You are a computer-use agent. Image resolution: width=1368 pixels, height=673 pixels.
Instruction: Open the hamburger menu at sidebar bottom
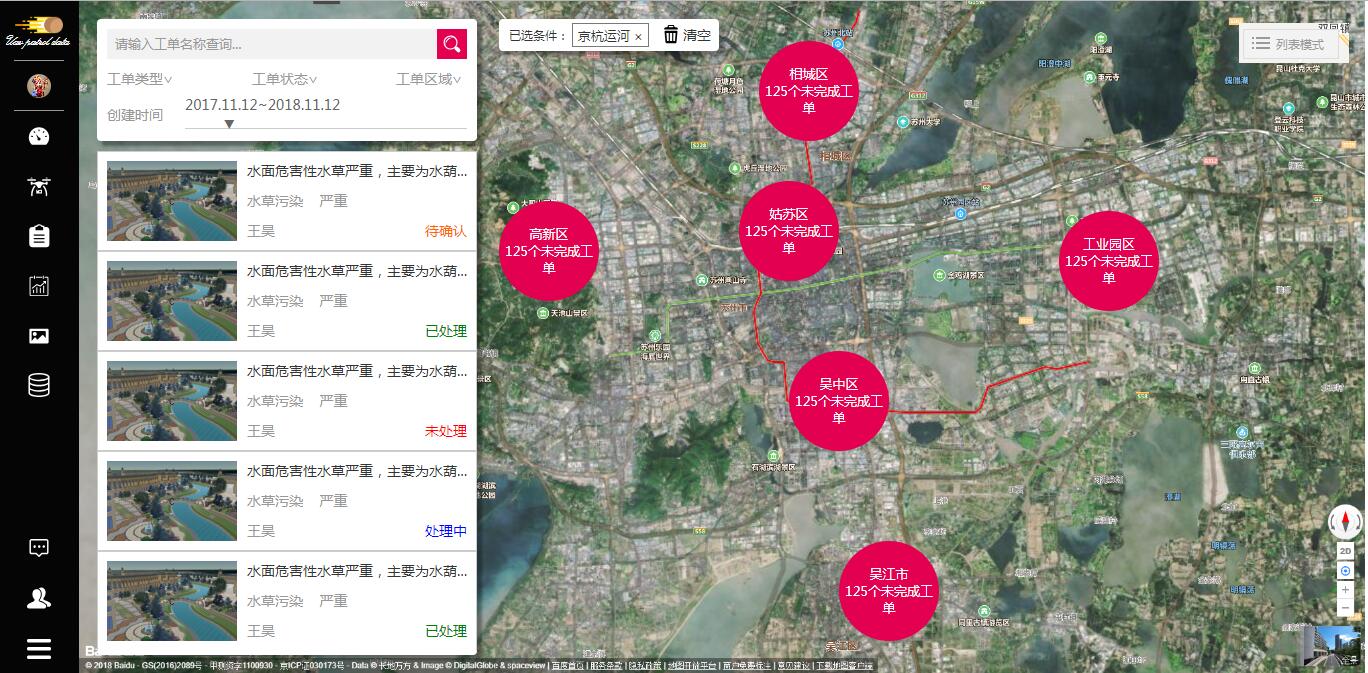pyautogui.click(x=39, y=649)
